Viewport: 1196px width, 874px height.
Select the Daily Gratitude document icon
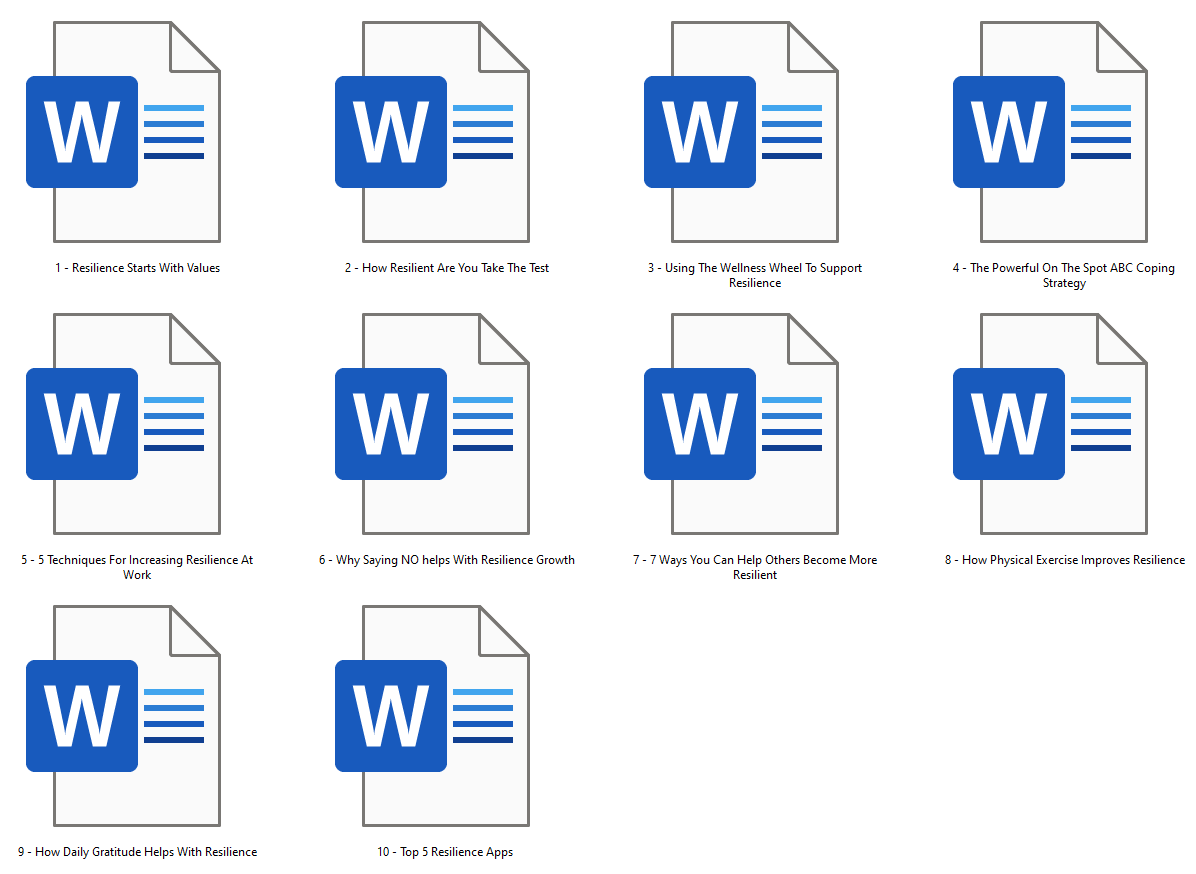tap(123, 716)
